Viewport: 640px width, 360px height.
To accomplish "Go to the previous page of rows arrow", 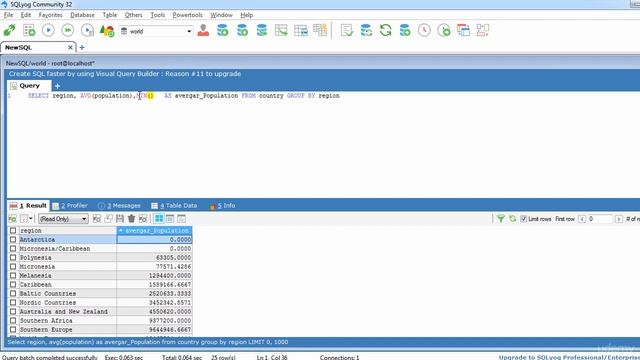I will click(582, 219).
